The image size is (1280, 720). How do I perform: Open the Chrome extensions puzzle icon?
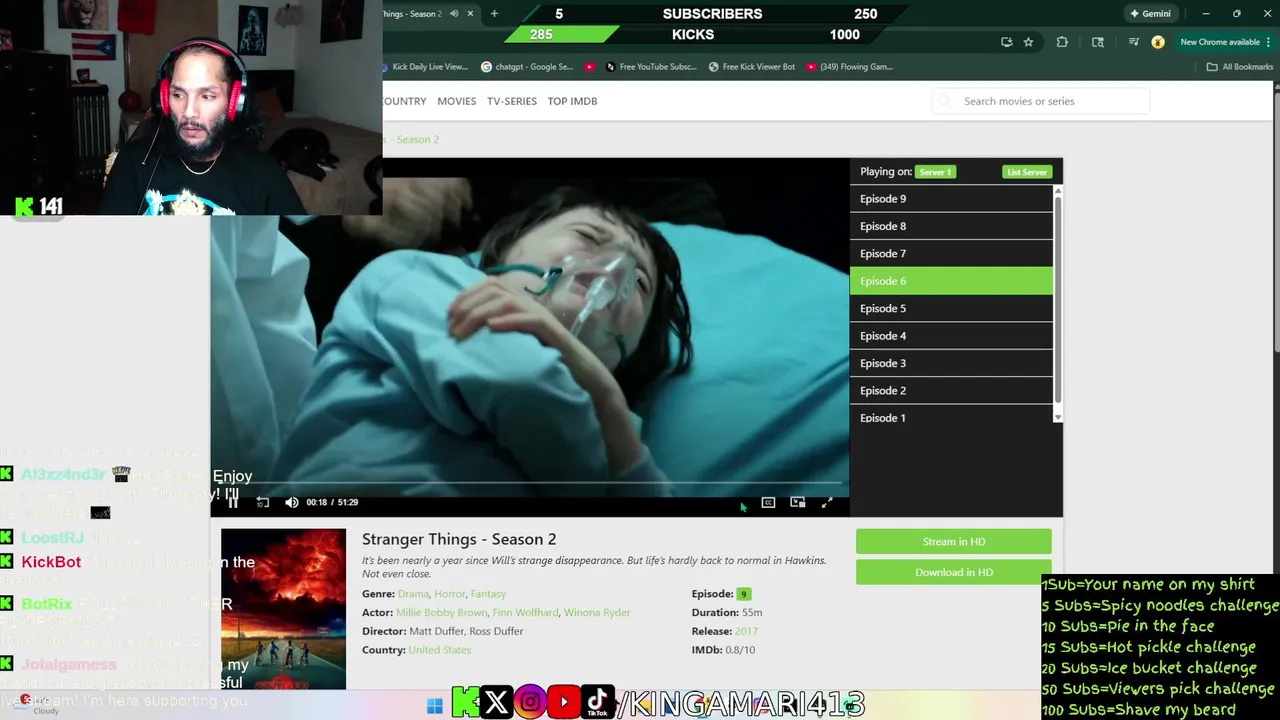point(1062,42)
